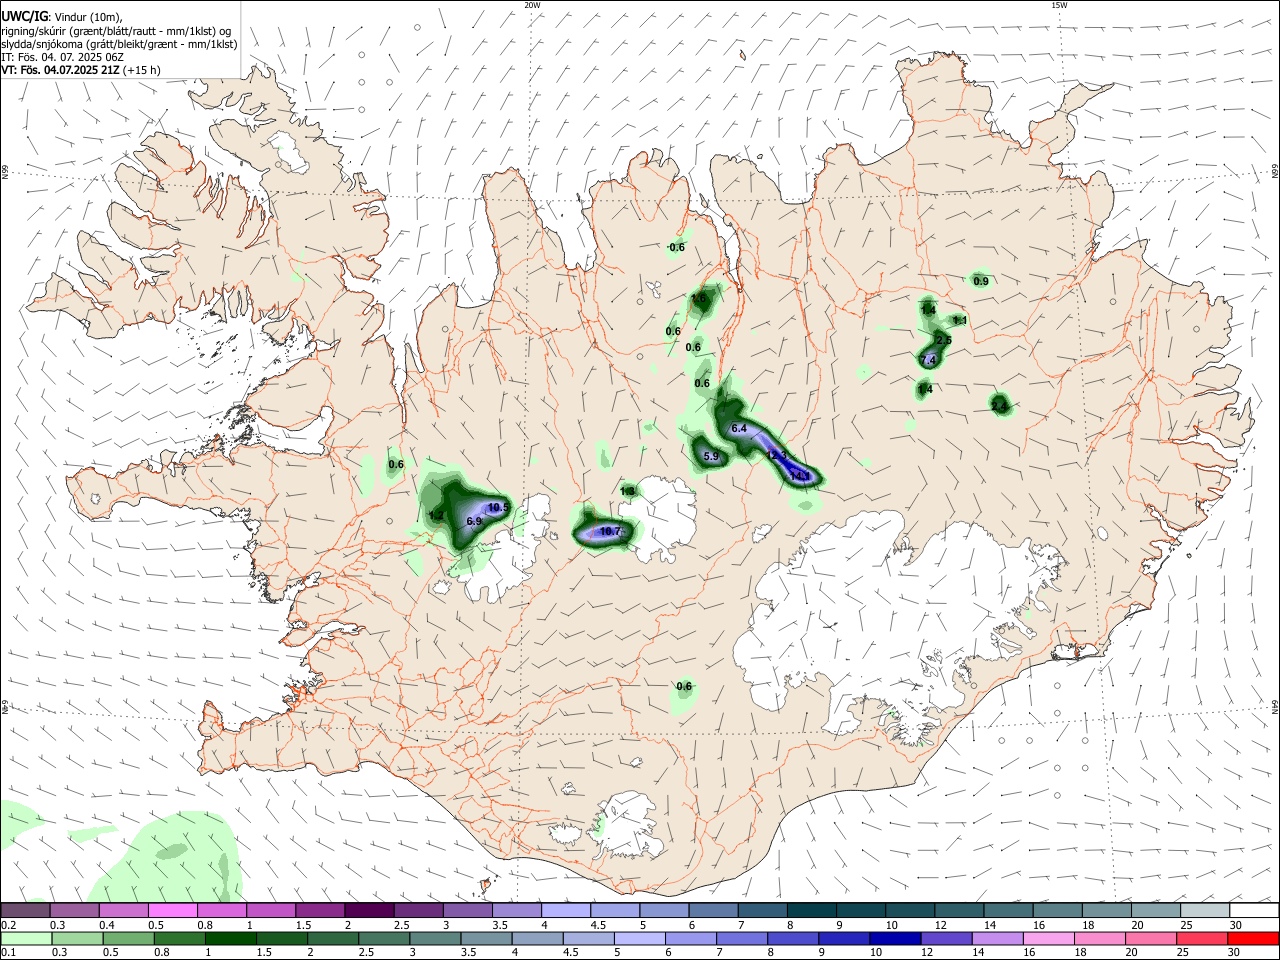This screenshot has height=960, width=1280.
Task: Select the plum 0.2 swatch in the snow scale
Action: point(26,911)
